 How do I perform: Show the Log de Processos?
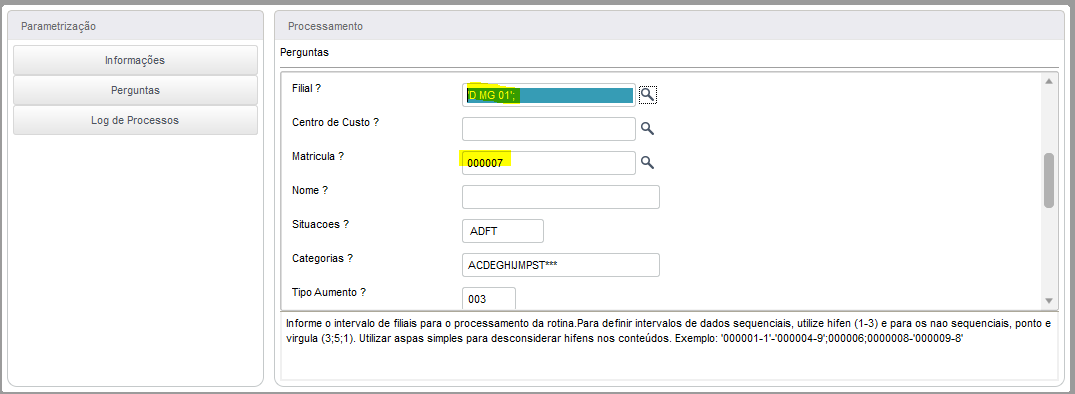point(135,121)
